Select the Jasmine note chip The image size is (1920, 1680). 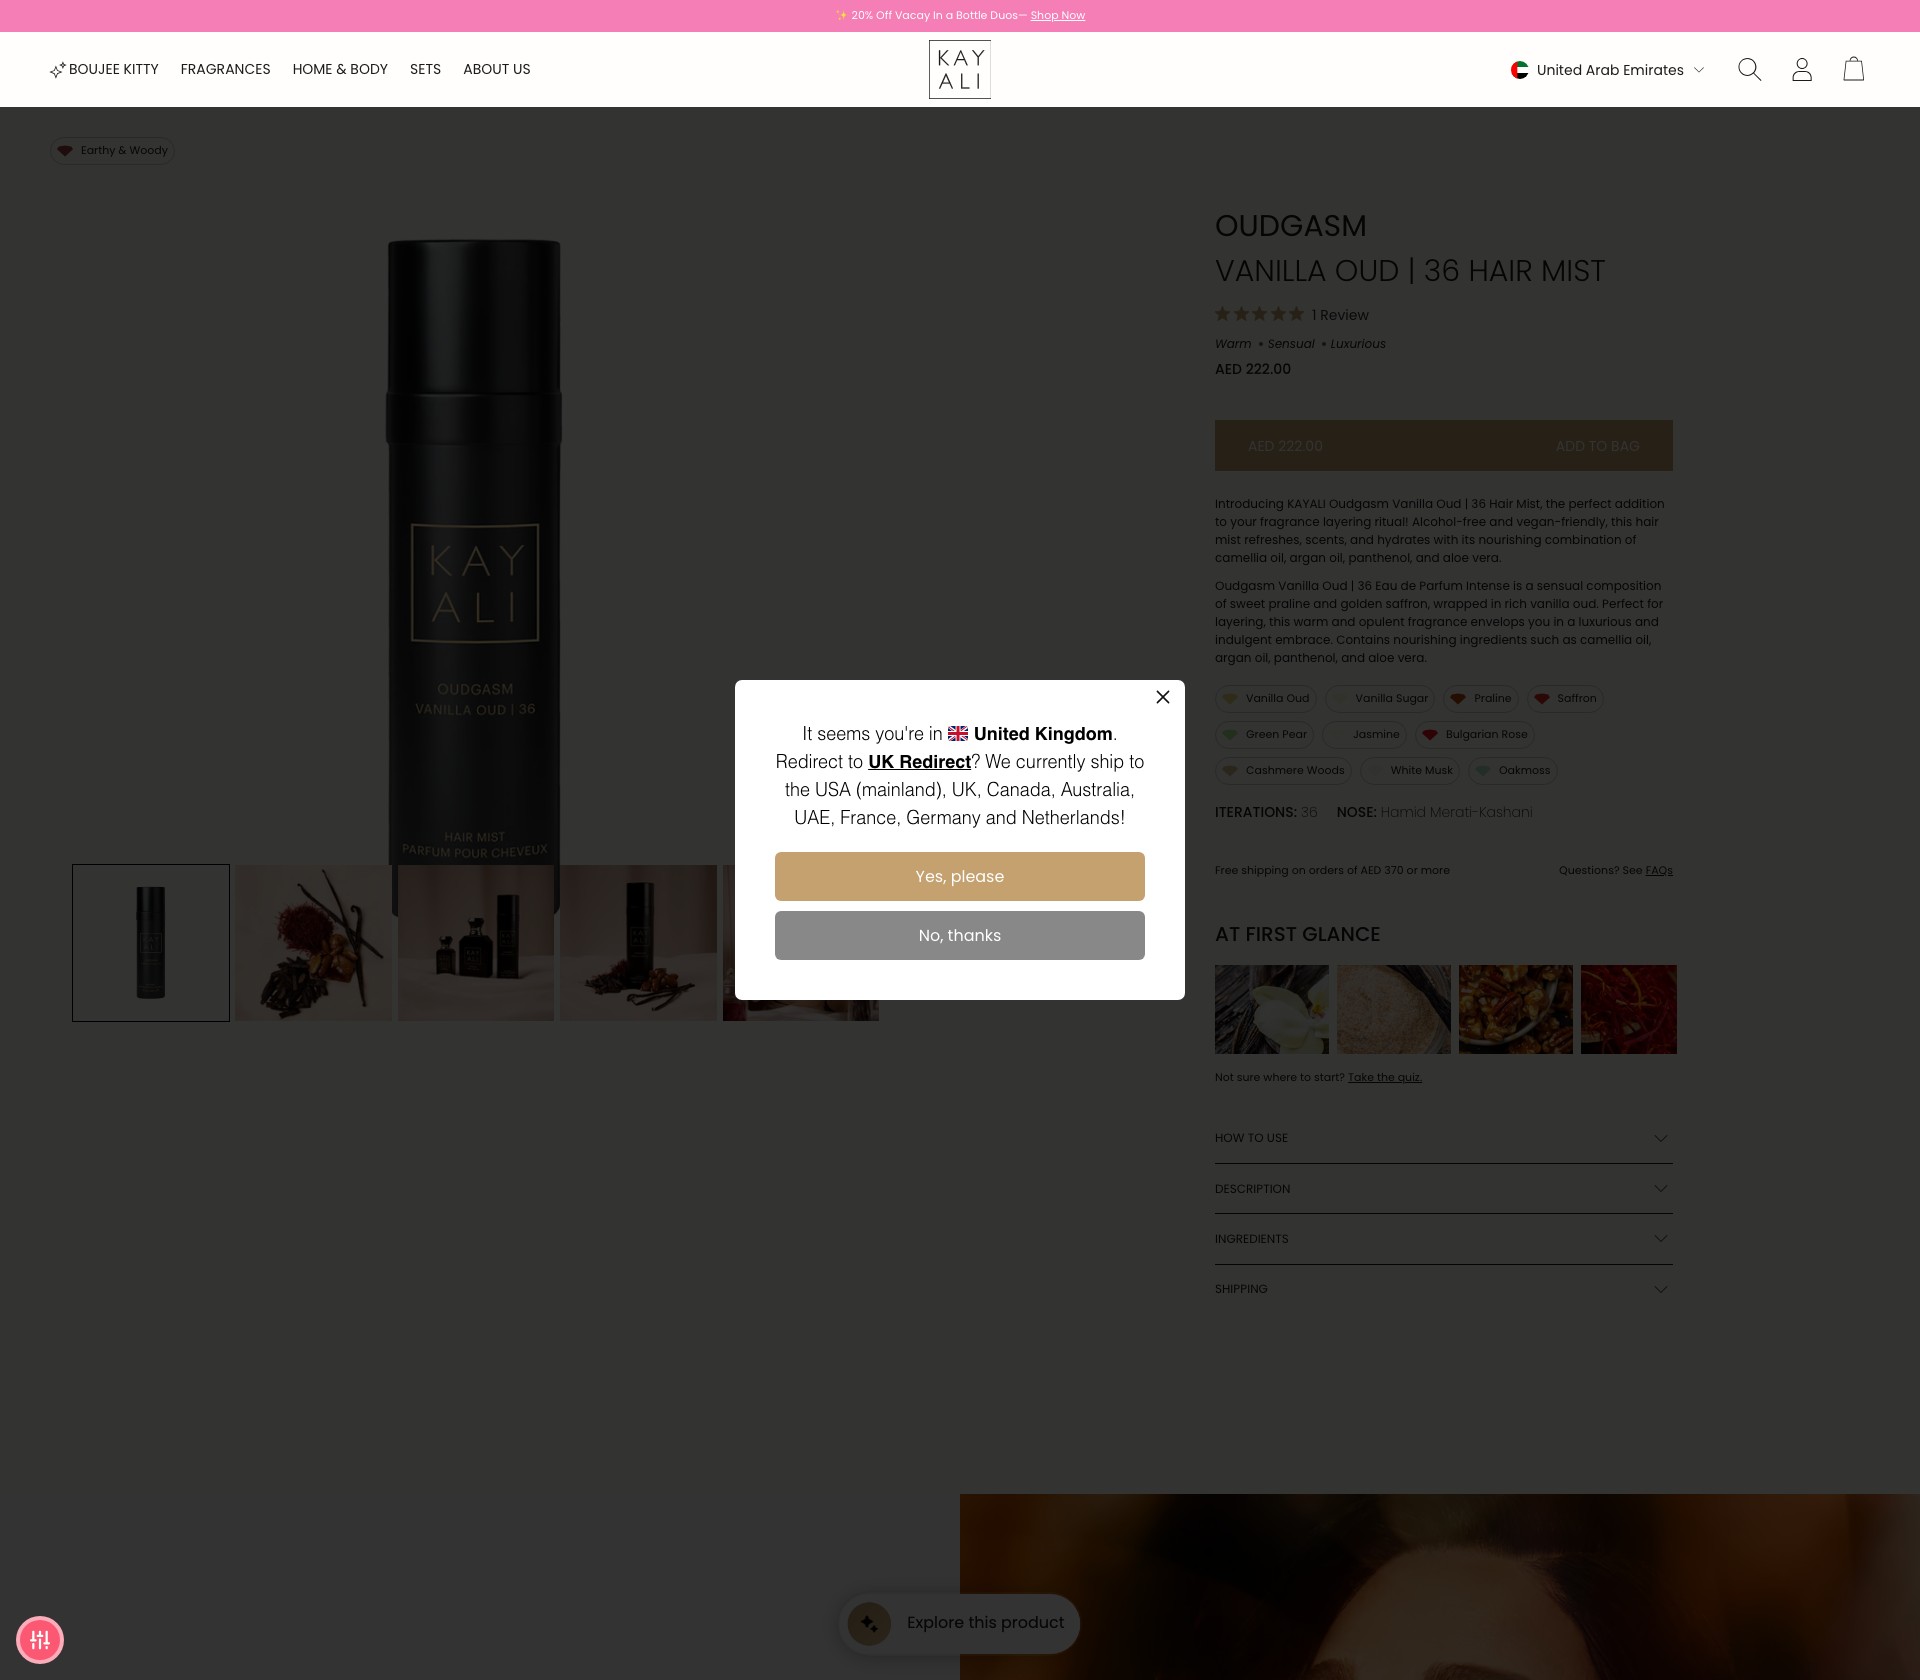click(1365, 735)
